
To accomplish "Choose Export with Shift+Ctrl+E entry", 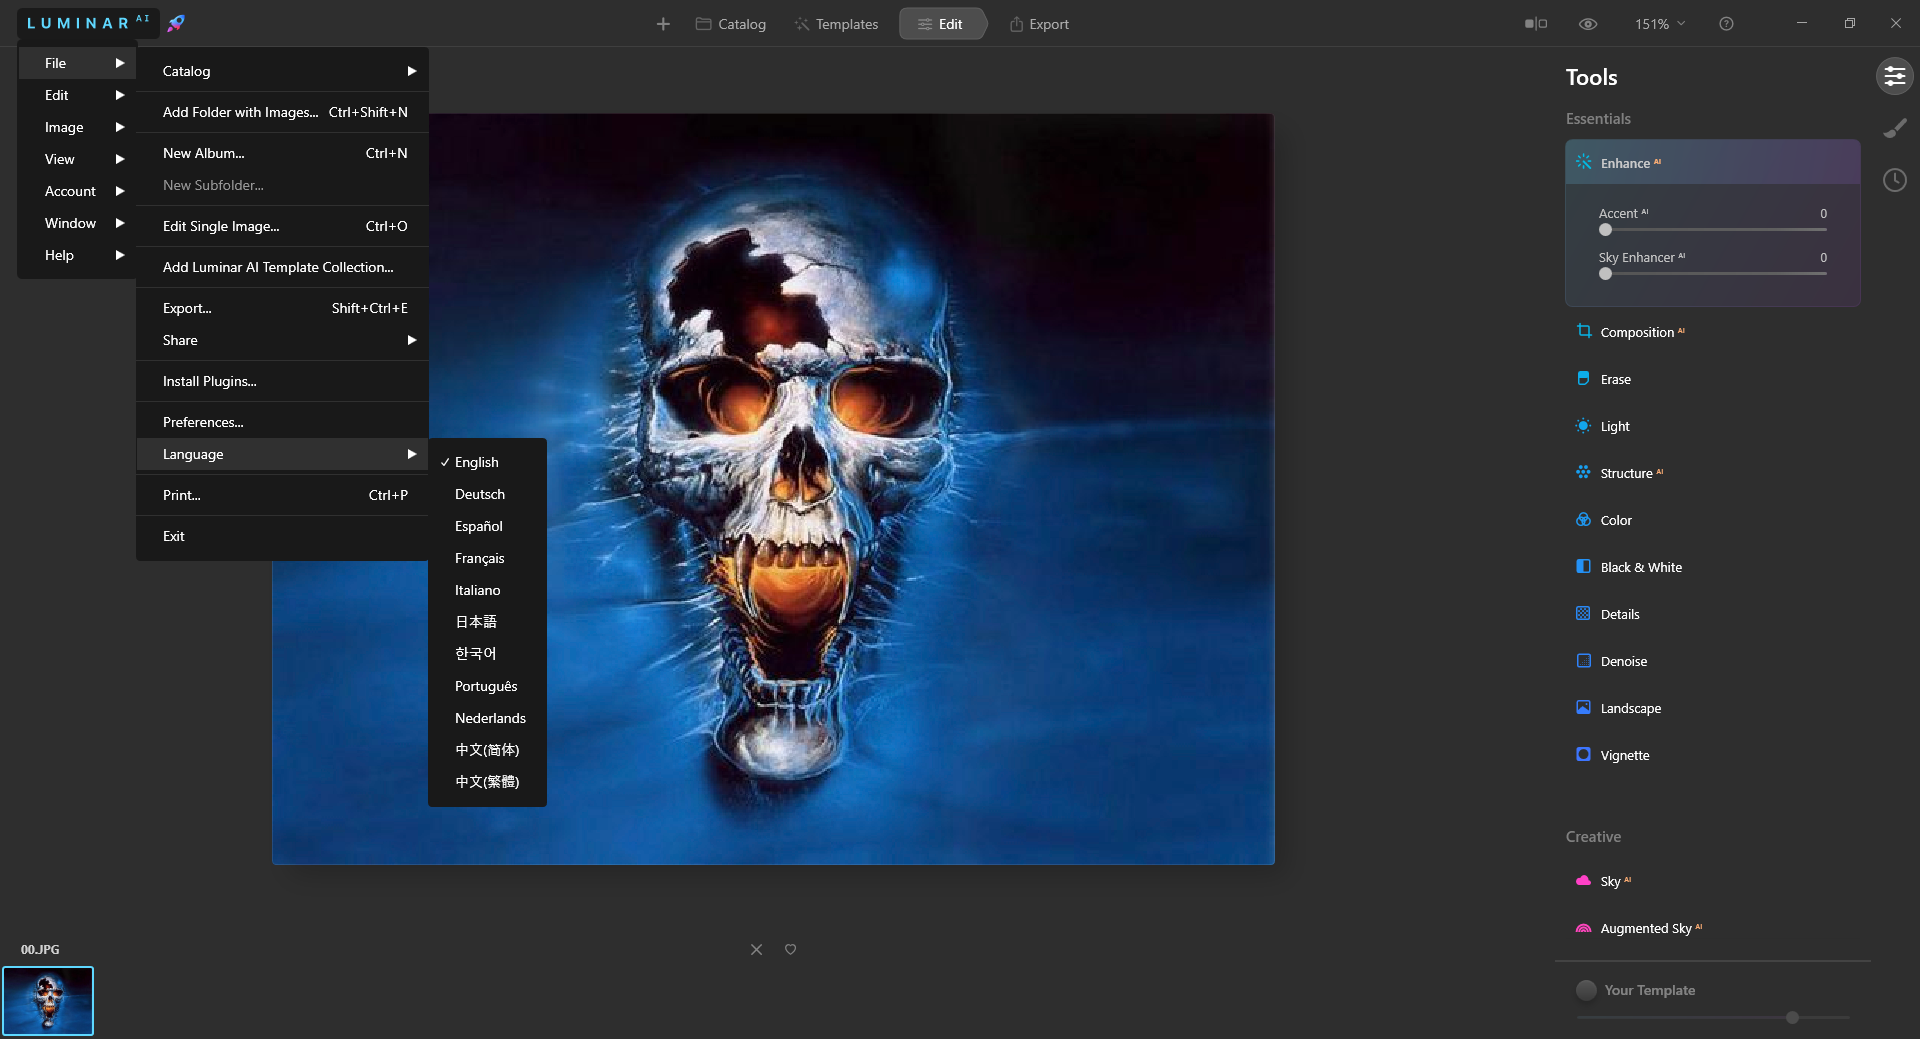I will (x=282, y=308).
